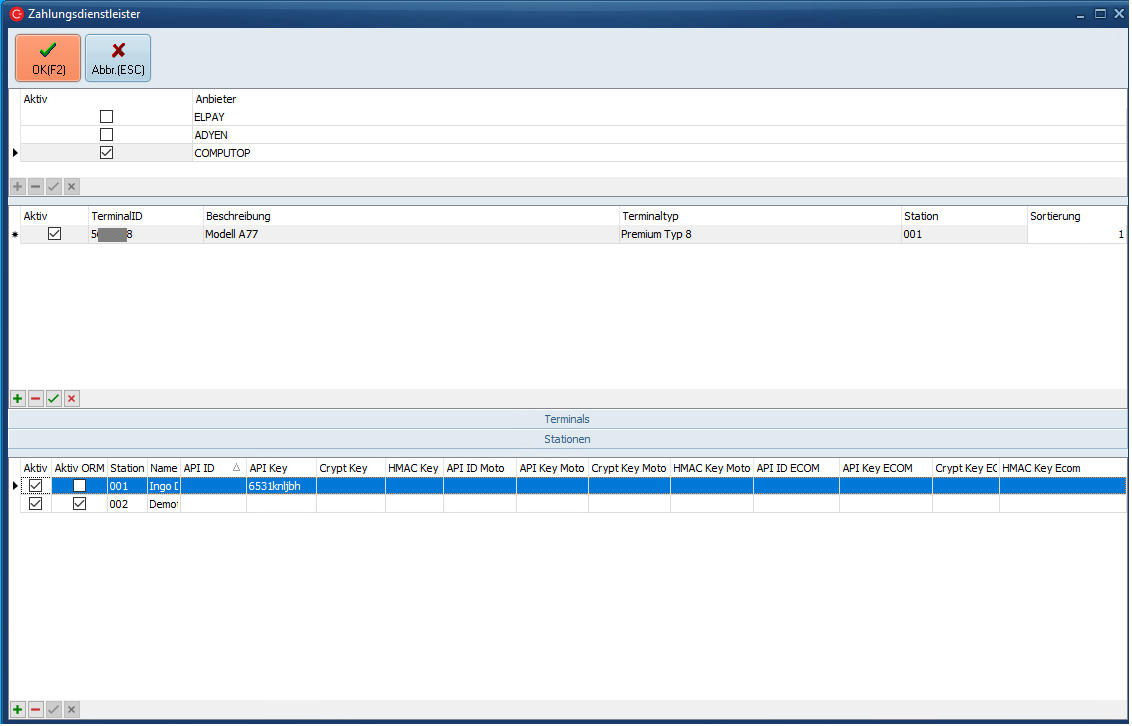Viewport: 1132px width, 726px height.
Task: Click the red X cancel icon in terminal toolbar
Action: click(x=72, y=398)
